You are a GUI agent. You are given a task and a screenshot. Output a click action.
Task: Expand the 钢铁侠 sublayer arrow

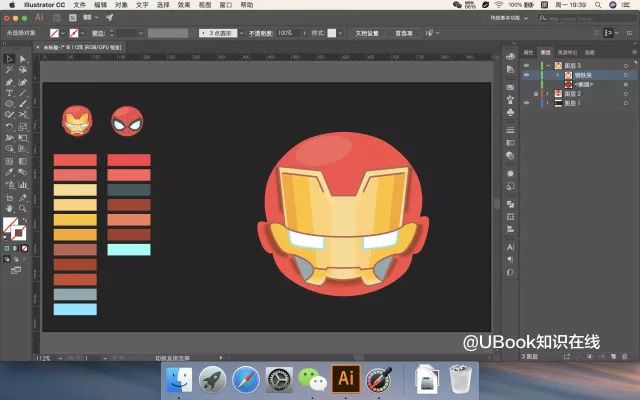click(558, 75)
